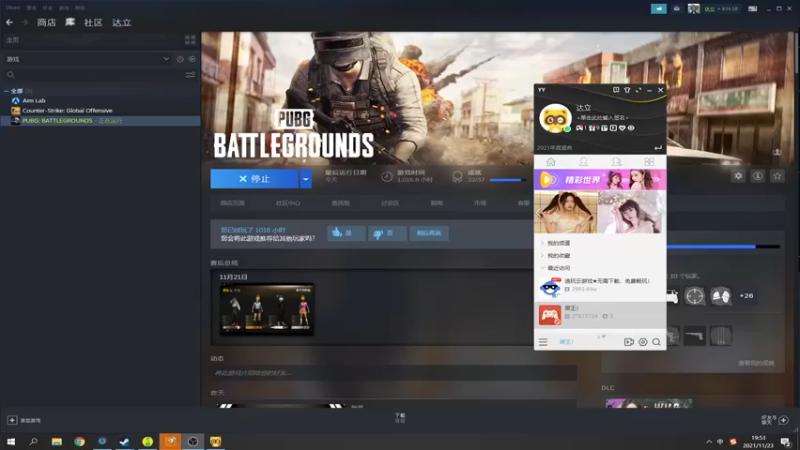This screenshot has height=450, width=800.
Task: Open PUBG settings gear icon
Action: click(x=738, y=176)
